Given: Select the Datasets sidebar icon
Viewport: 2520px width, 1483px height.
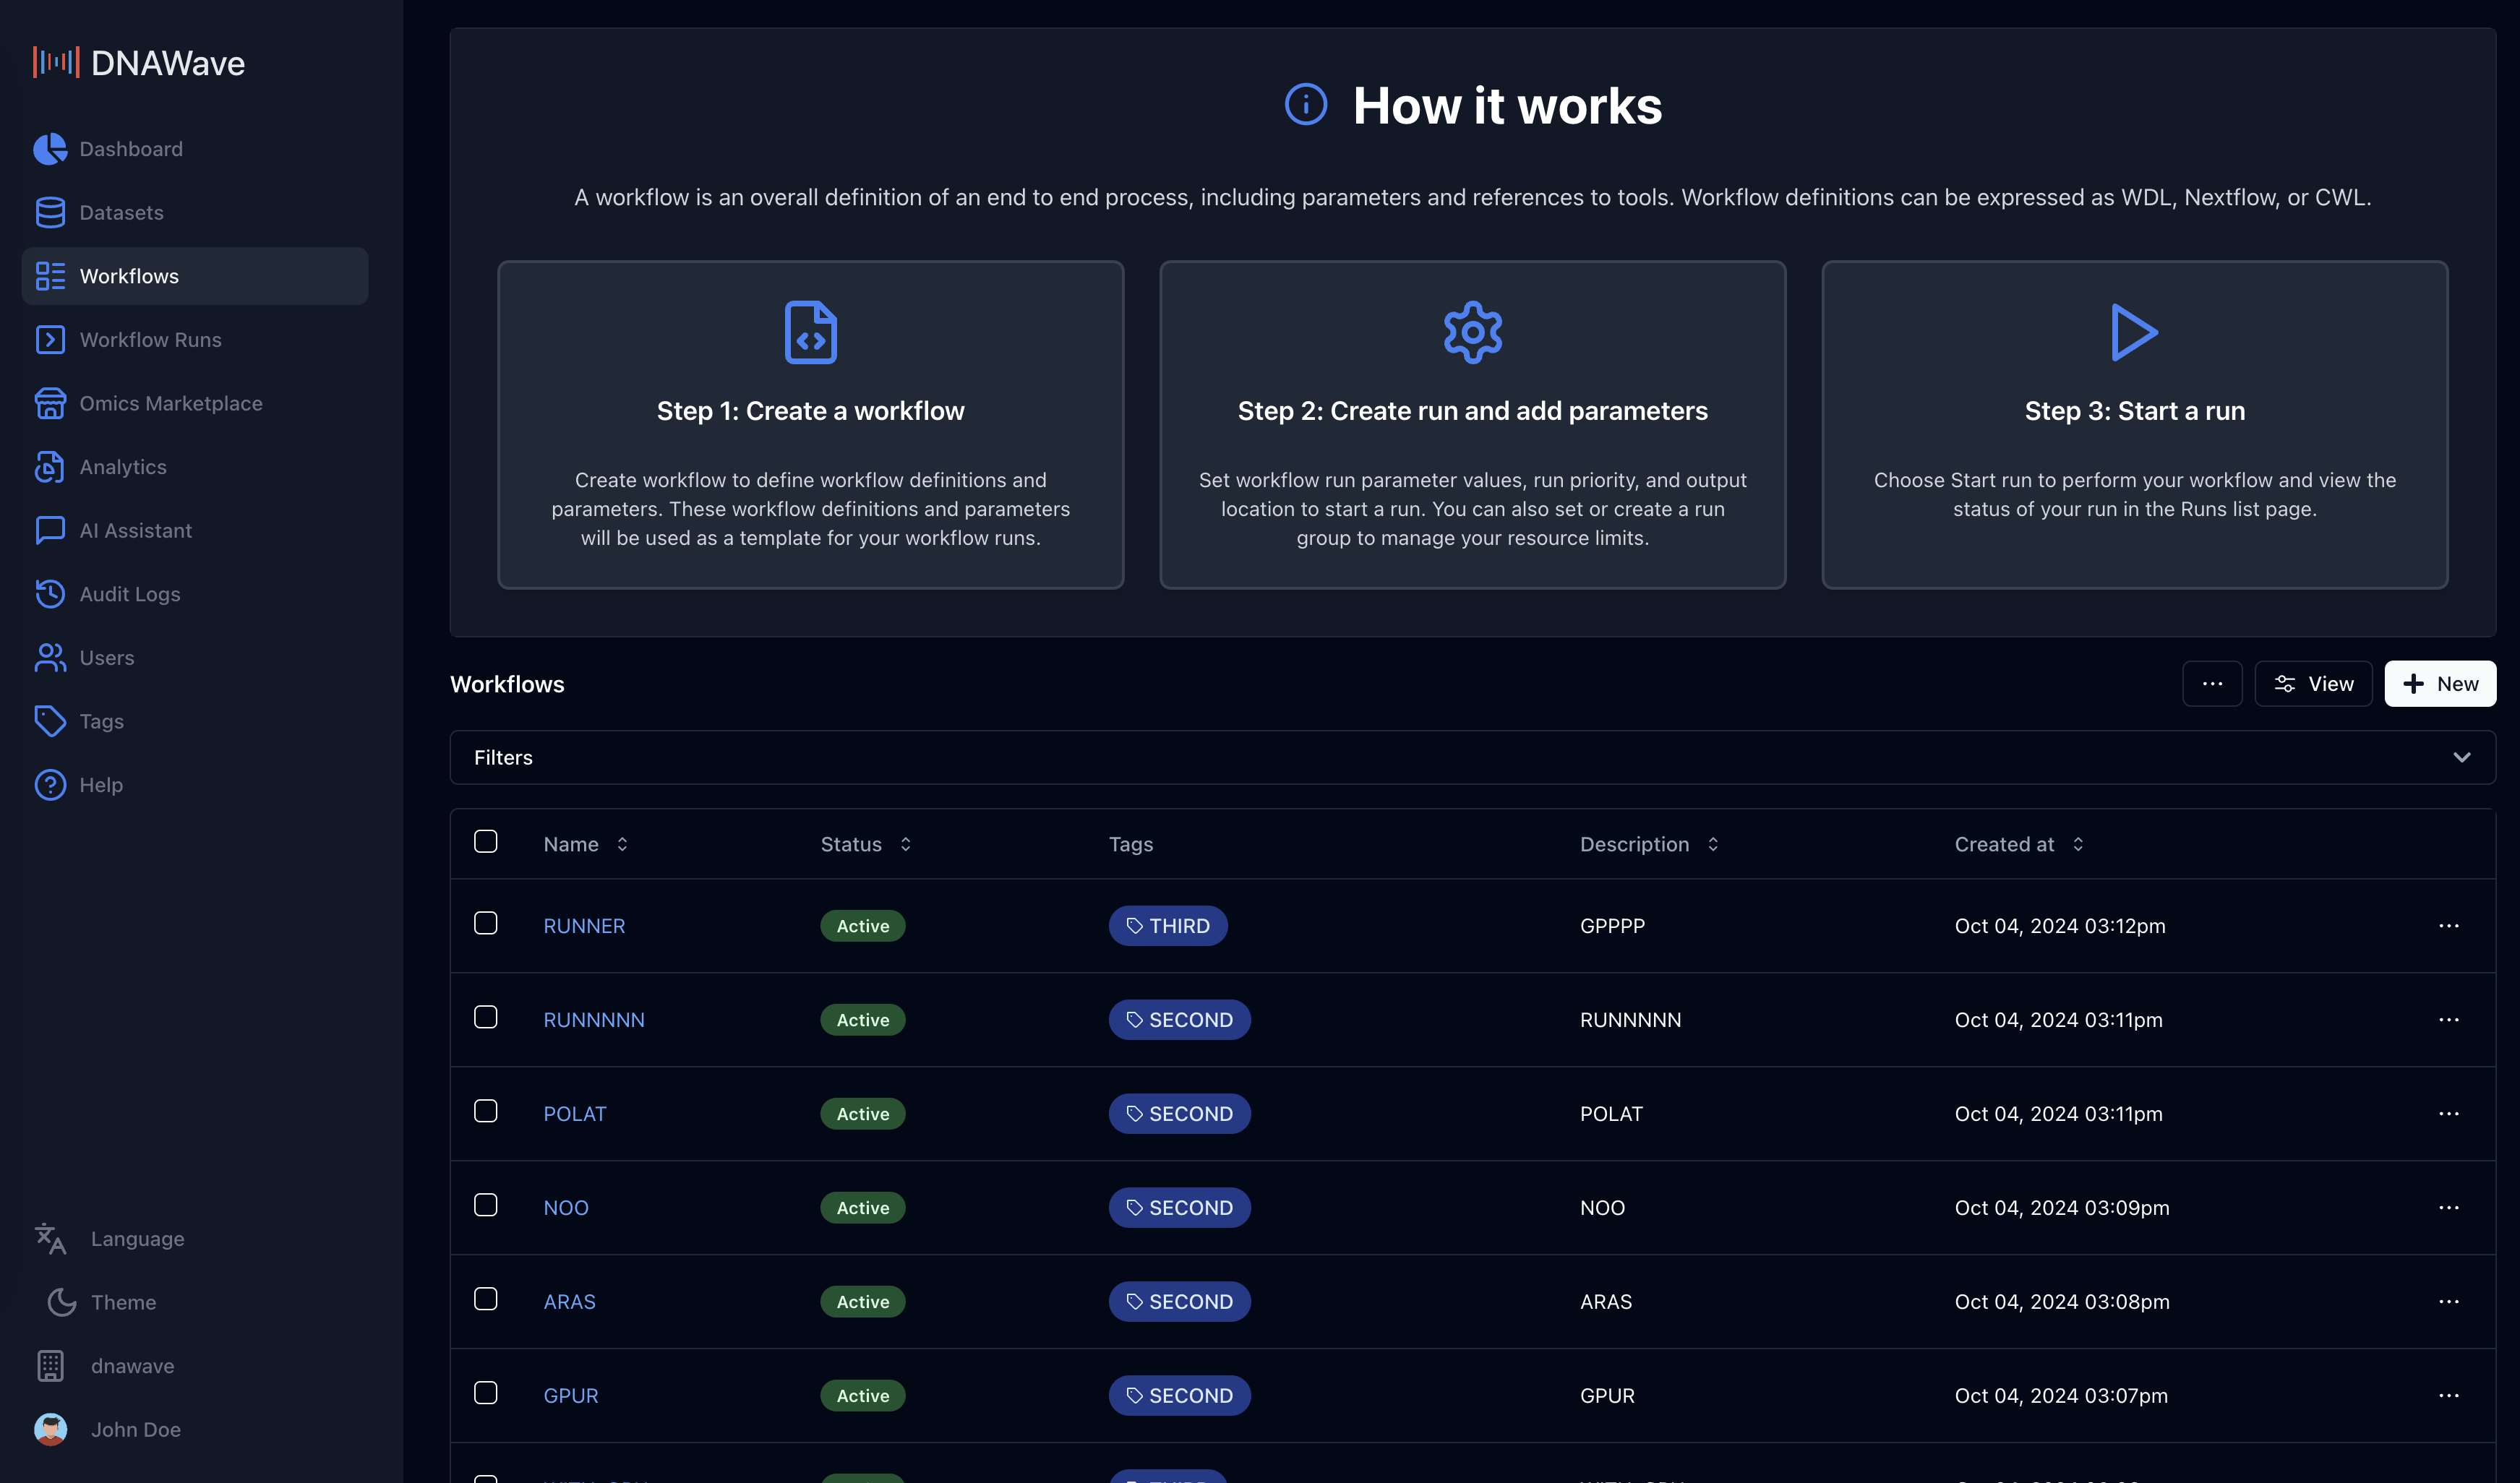Looking at the screenshot, I should pyautogui.click(x=50, y=212).
